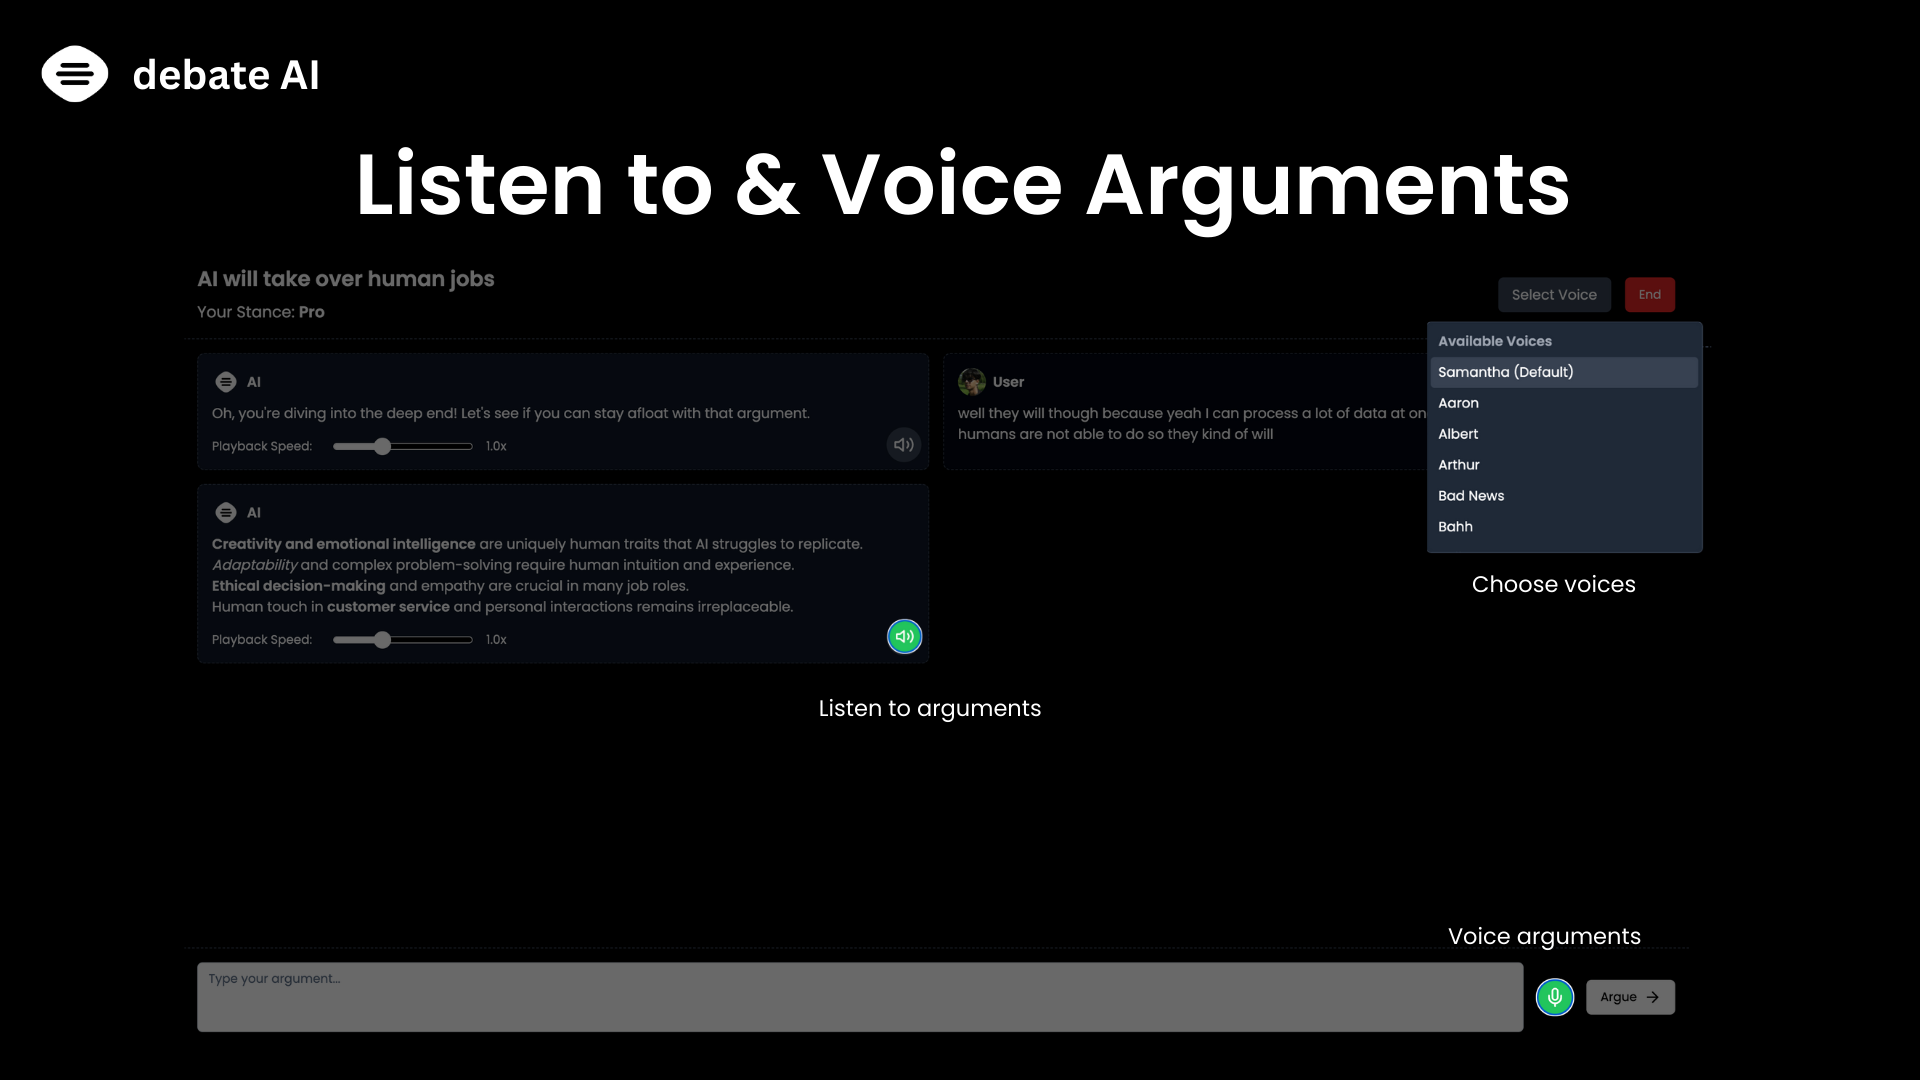This screenshot has width=1920, height=1080.
Task: Click the debate AI logo icon
Action: [75, 74]
